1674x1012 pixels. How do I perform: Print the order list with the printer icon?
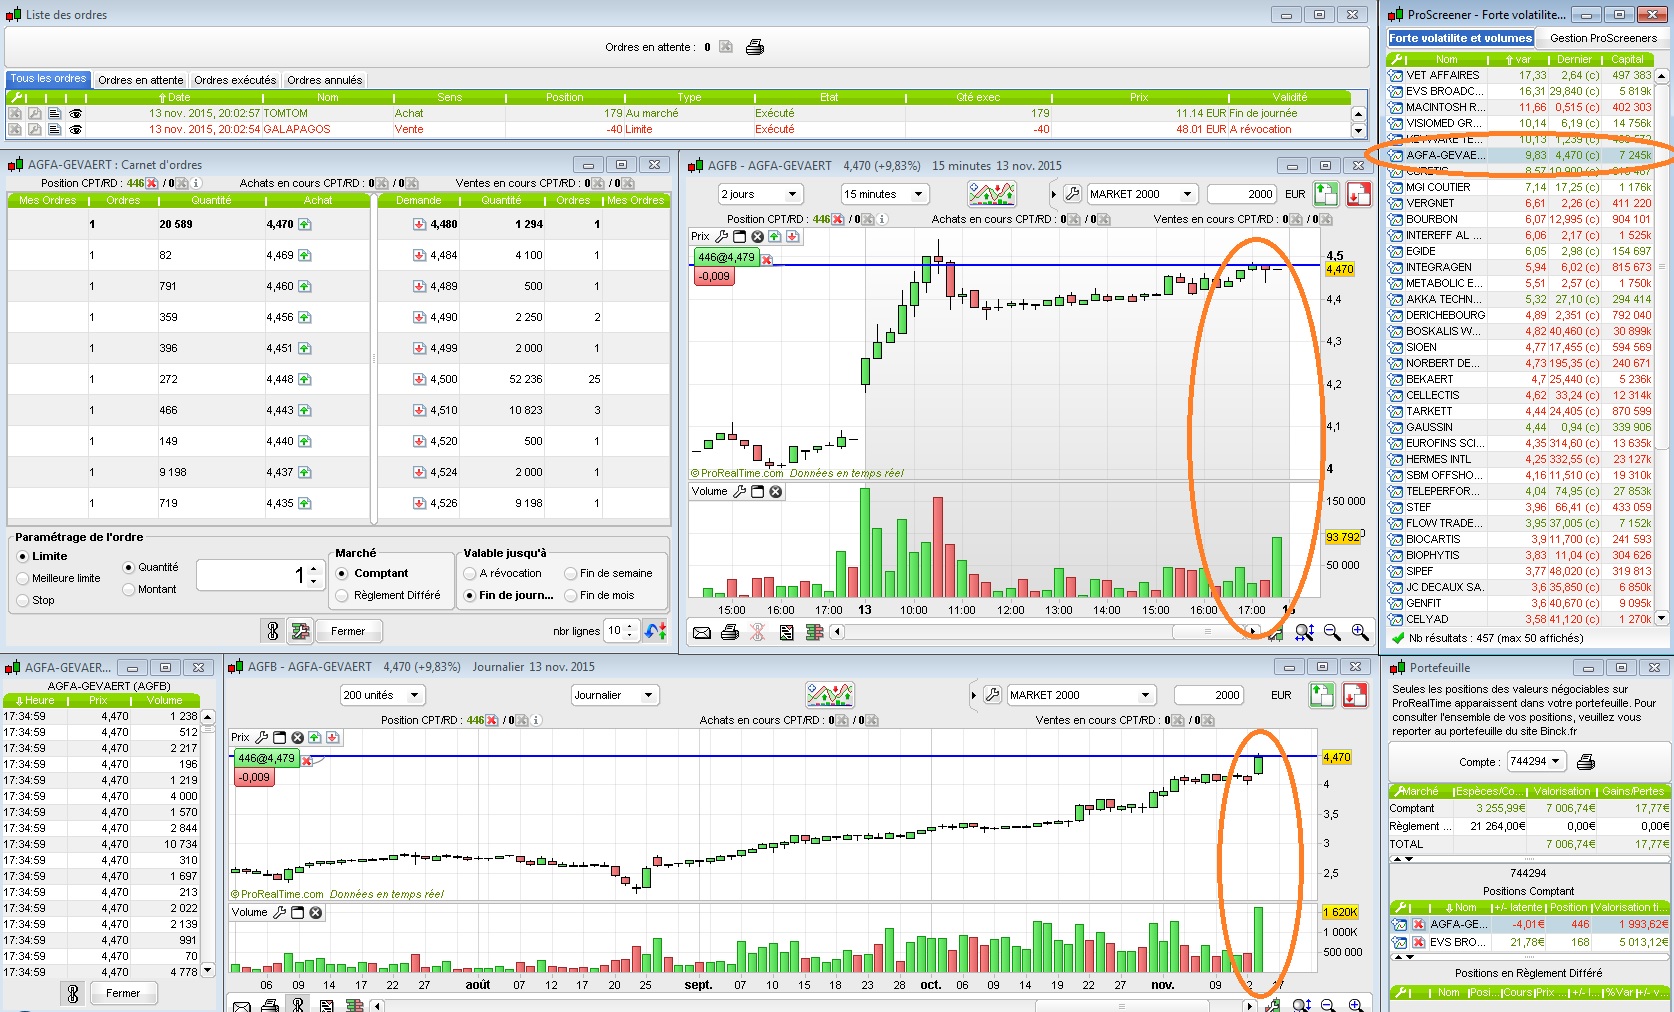tap(755, 47)
